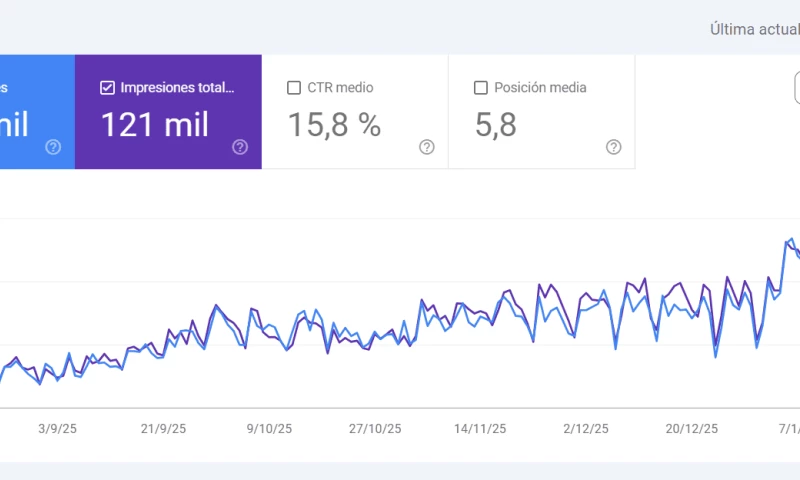
Task: Click the 9/10/25 date axis label
Action: tap(269, 429)
